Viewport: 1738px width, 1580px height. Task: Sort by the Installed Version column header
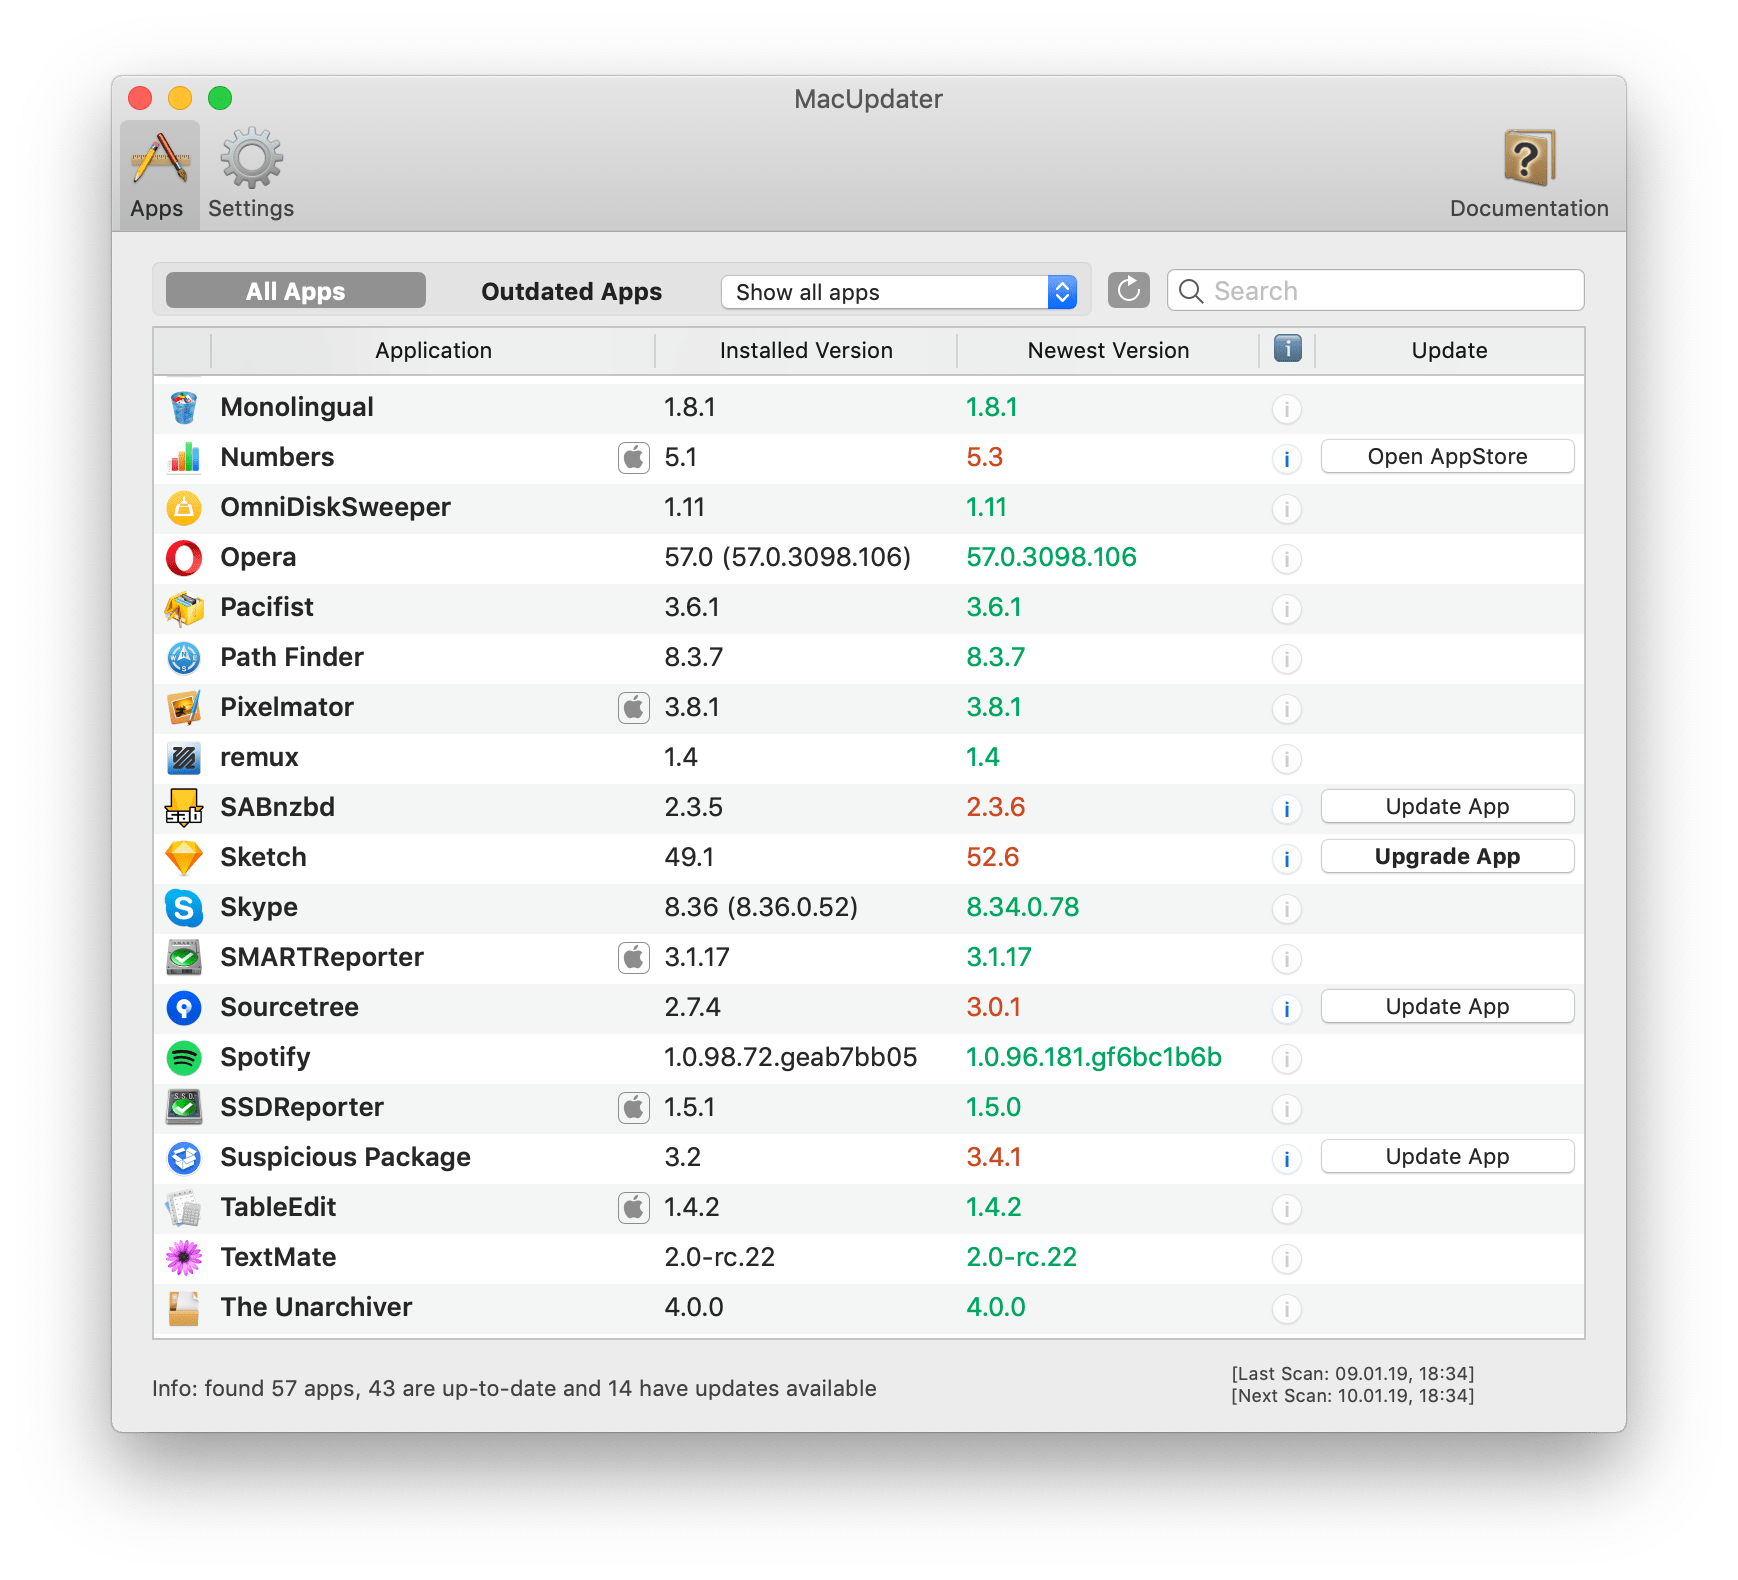(x=806, y=350)
